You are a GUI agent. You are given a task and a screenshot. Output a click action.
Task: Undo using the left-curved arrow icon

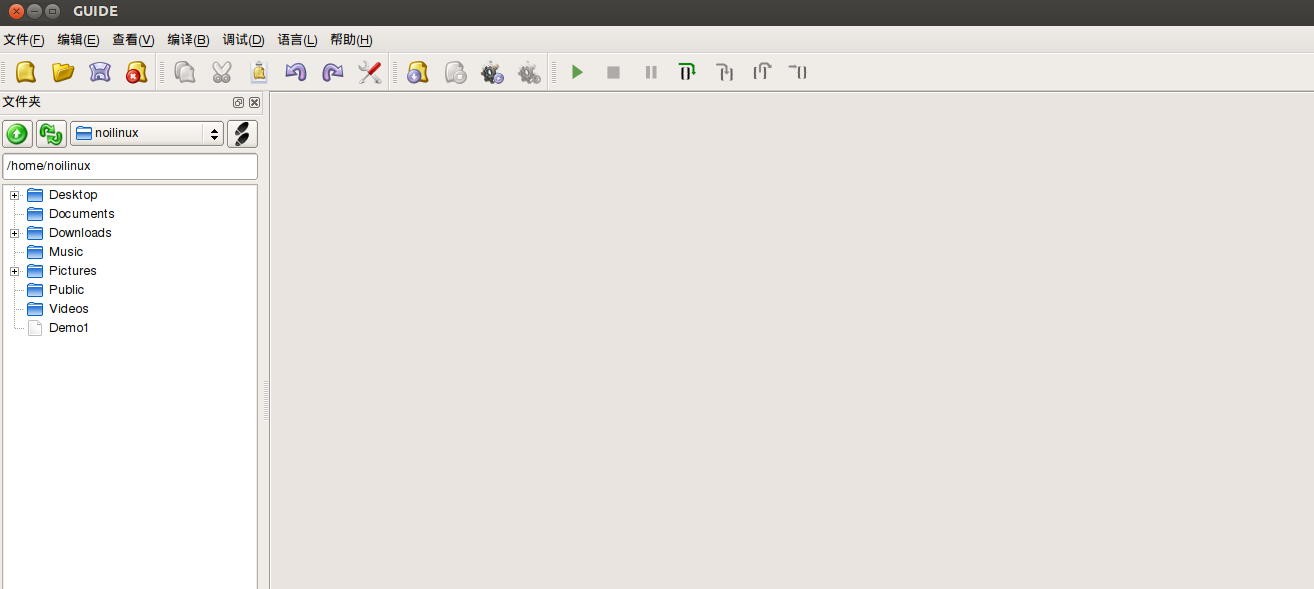[296, 72]
